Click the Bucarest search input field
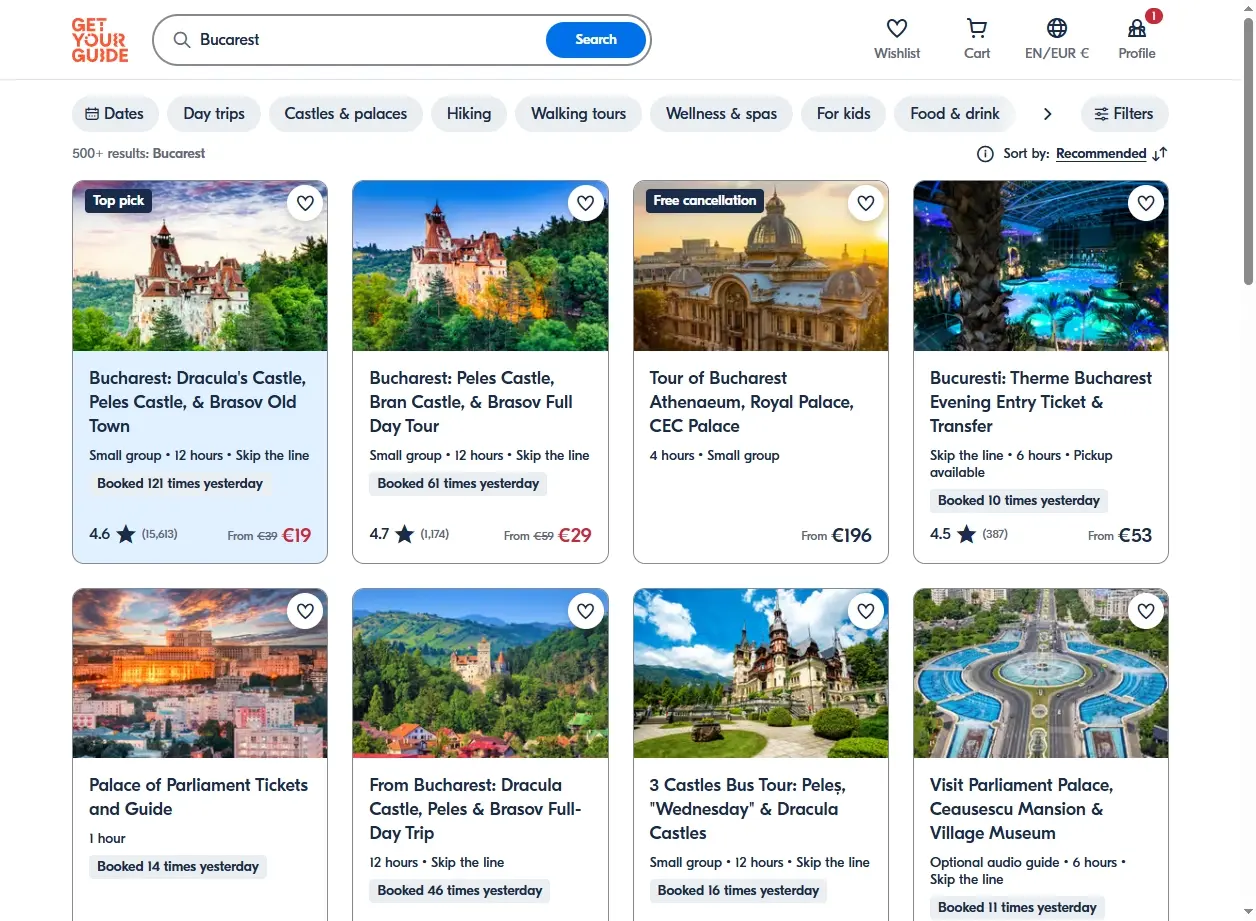 (x=368, y=40)
